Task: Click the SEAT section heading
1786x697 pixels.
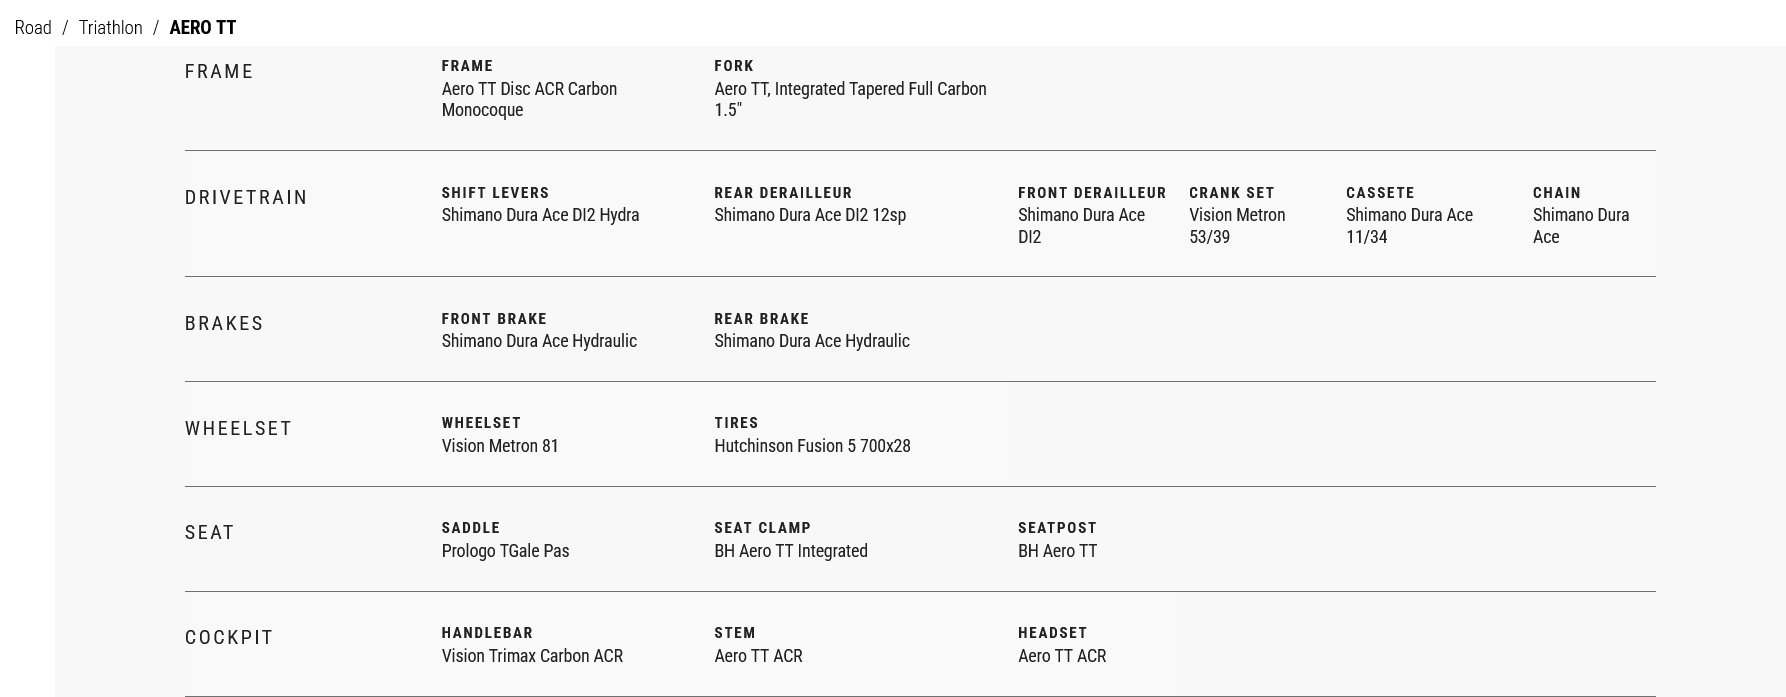Action: (209, 533)
